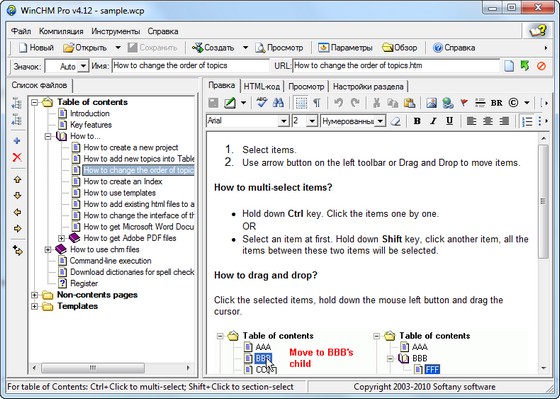Screen dimensions: 560x399
Task: Click the Параметры toolbar button
Action: [345, 48]
